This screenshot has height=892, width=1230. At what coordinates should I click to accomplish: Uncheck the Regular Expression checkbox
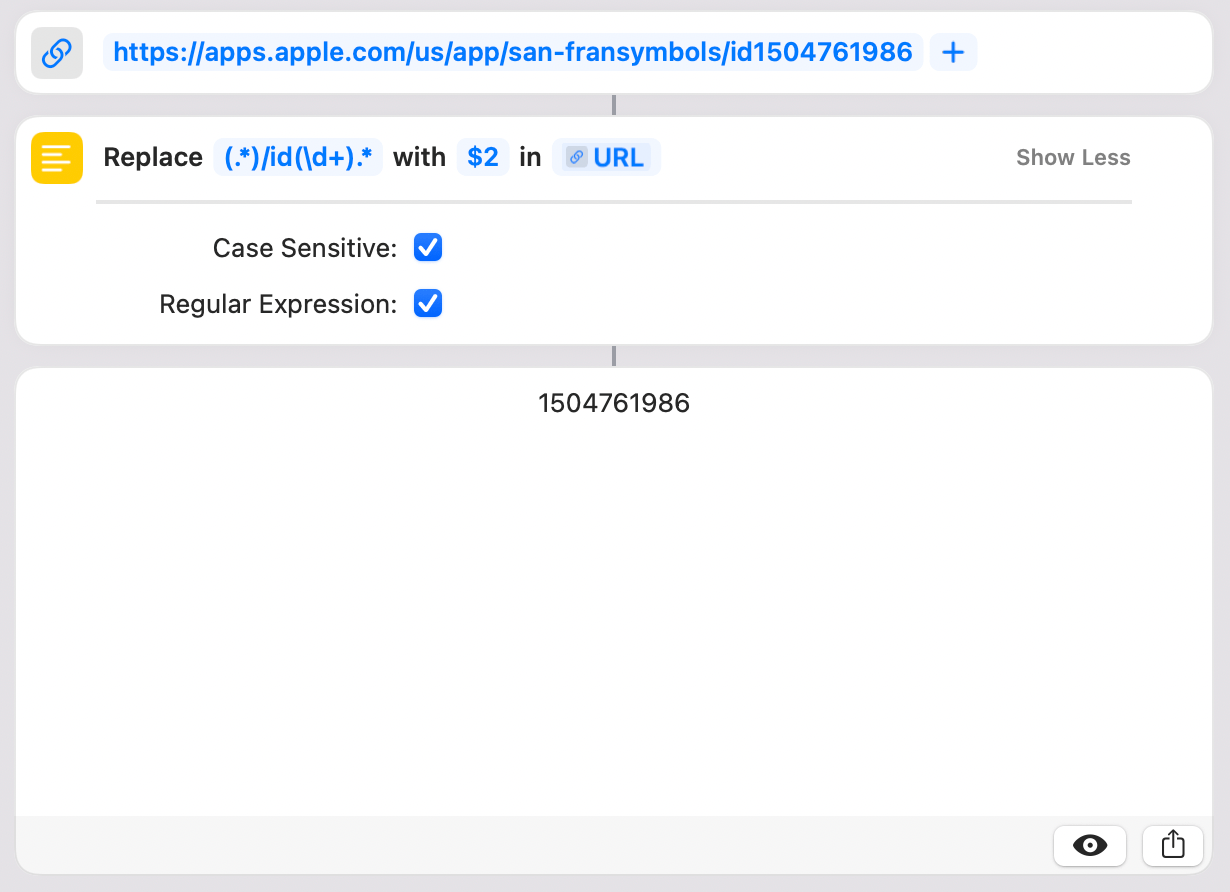click(428, 304)
